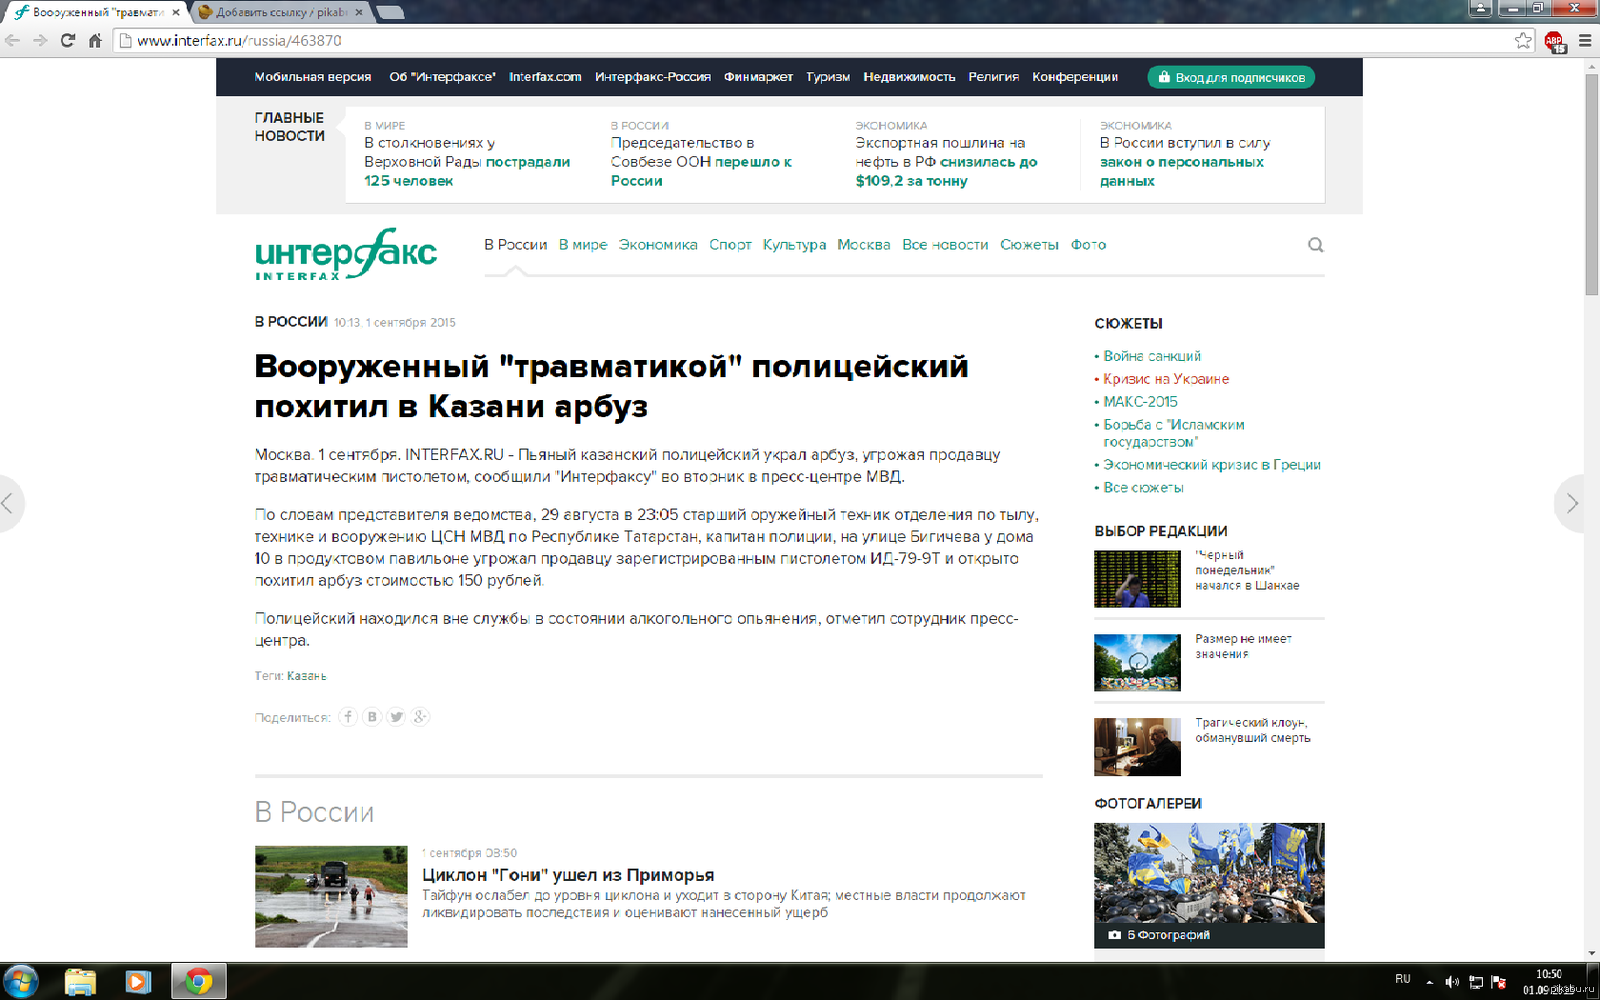Image resolution: width=1600 pixels, height=1000 pixels.
Task: Open the Adblock Plus extension icon
Action: click(1554, 42)
